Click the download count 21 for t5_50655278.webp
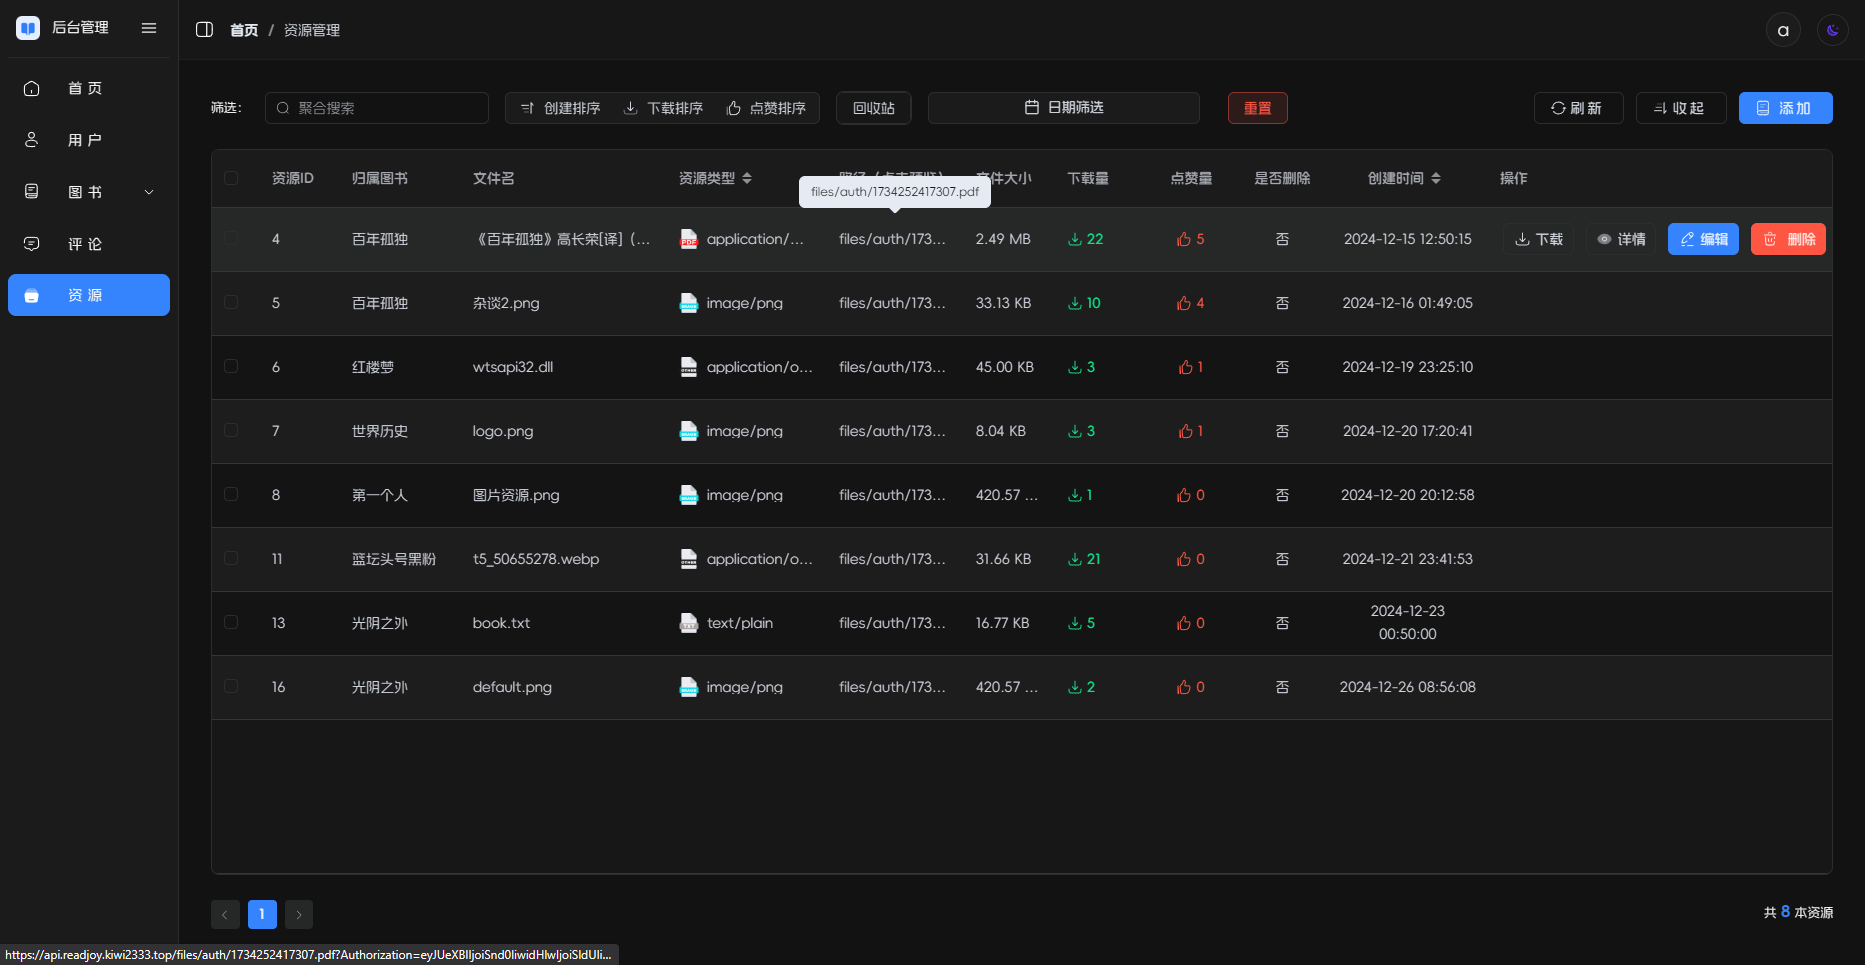Image resolution: width=1865 pixels, height=965 pixels. [x=1084, y=559]
